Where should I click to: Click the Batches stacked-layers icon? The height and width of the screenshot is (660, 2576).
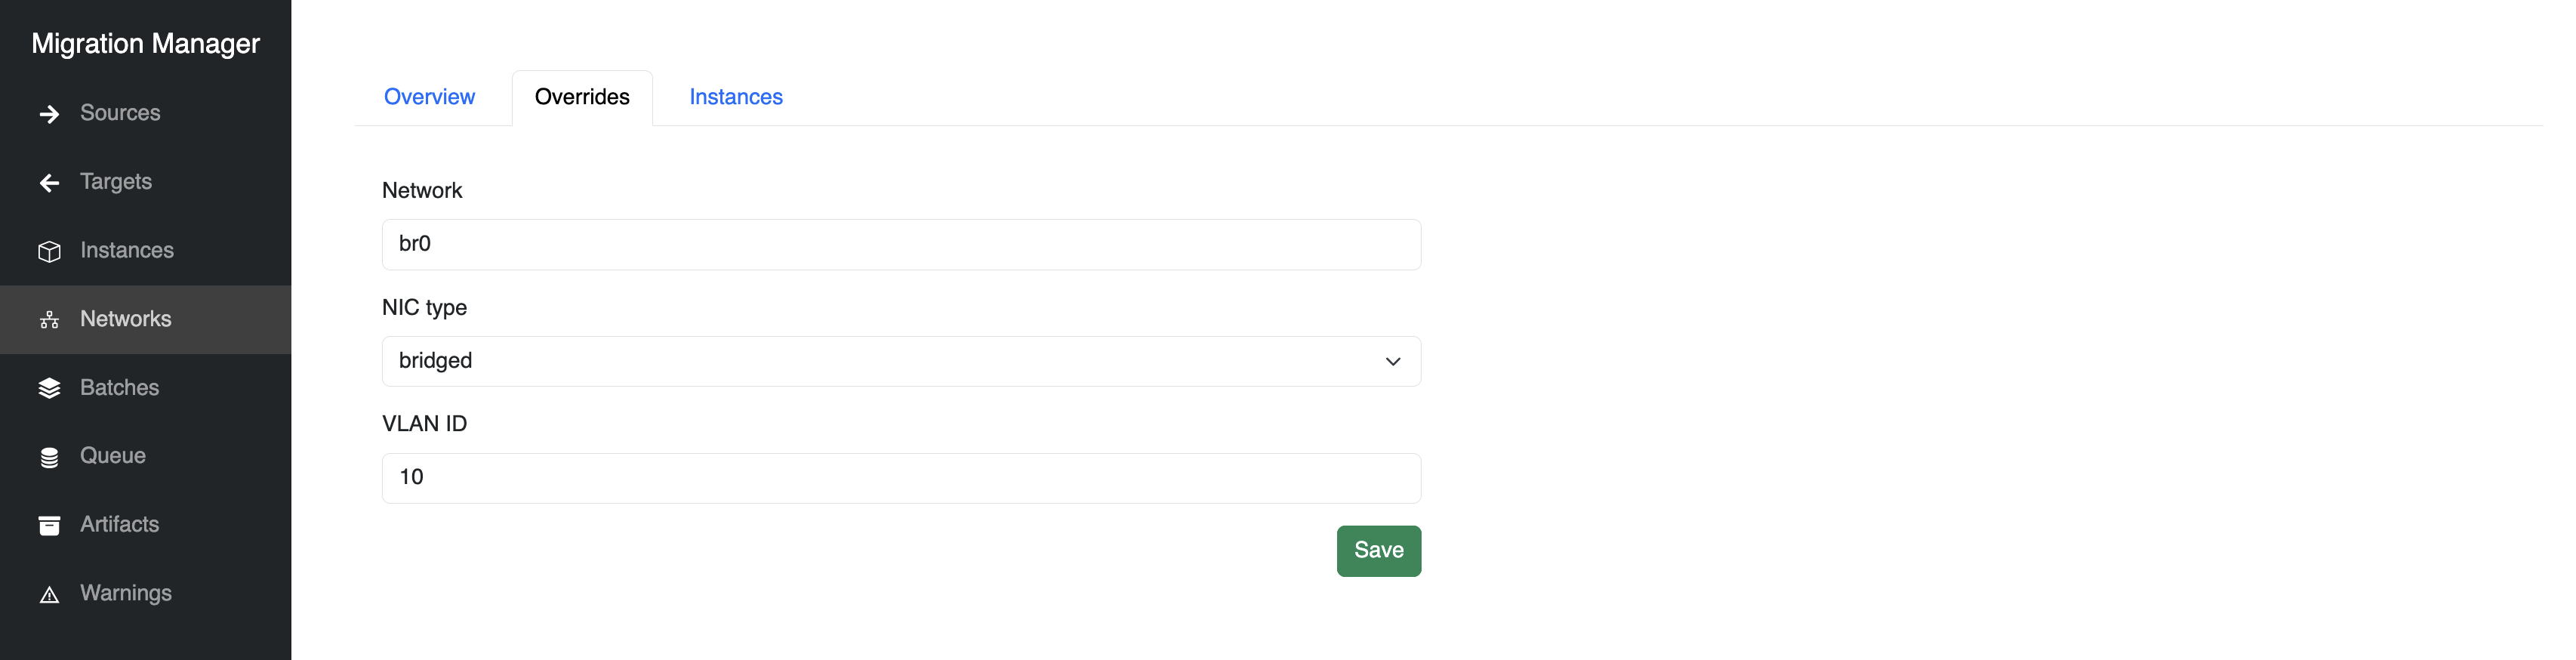tap(49, 387)
